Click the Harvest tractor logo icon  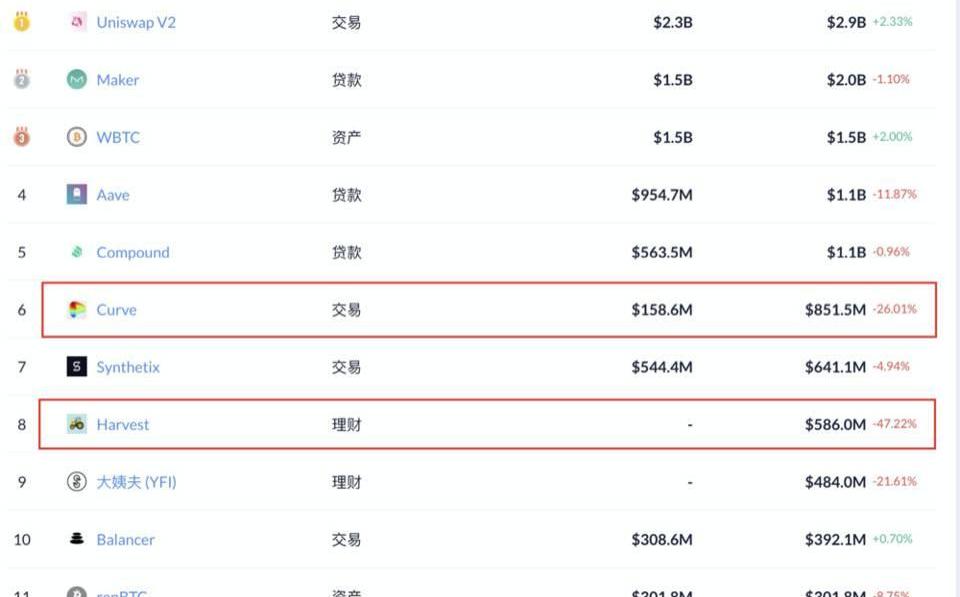(77, 424)
